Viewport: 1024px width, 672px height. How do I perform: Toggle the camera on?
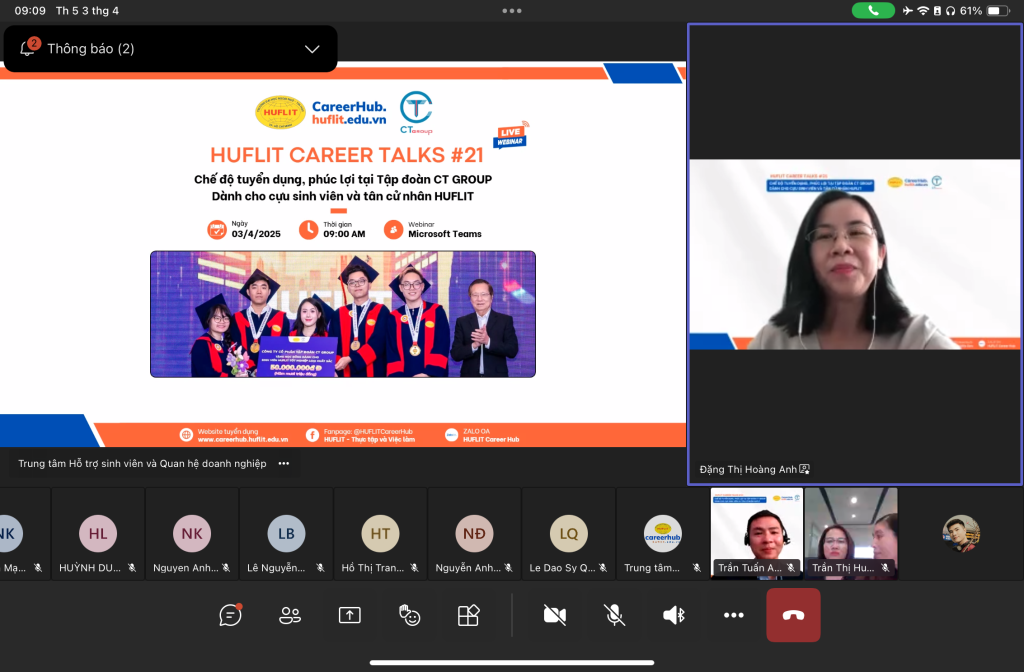point(554,615)
